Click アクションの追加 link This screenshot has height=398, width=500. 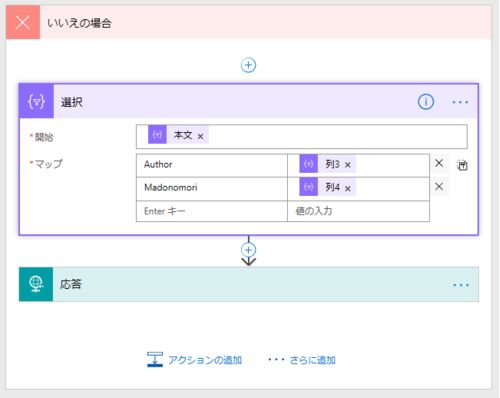(205, 360)
